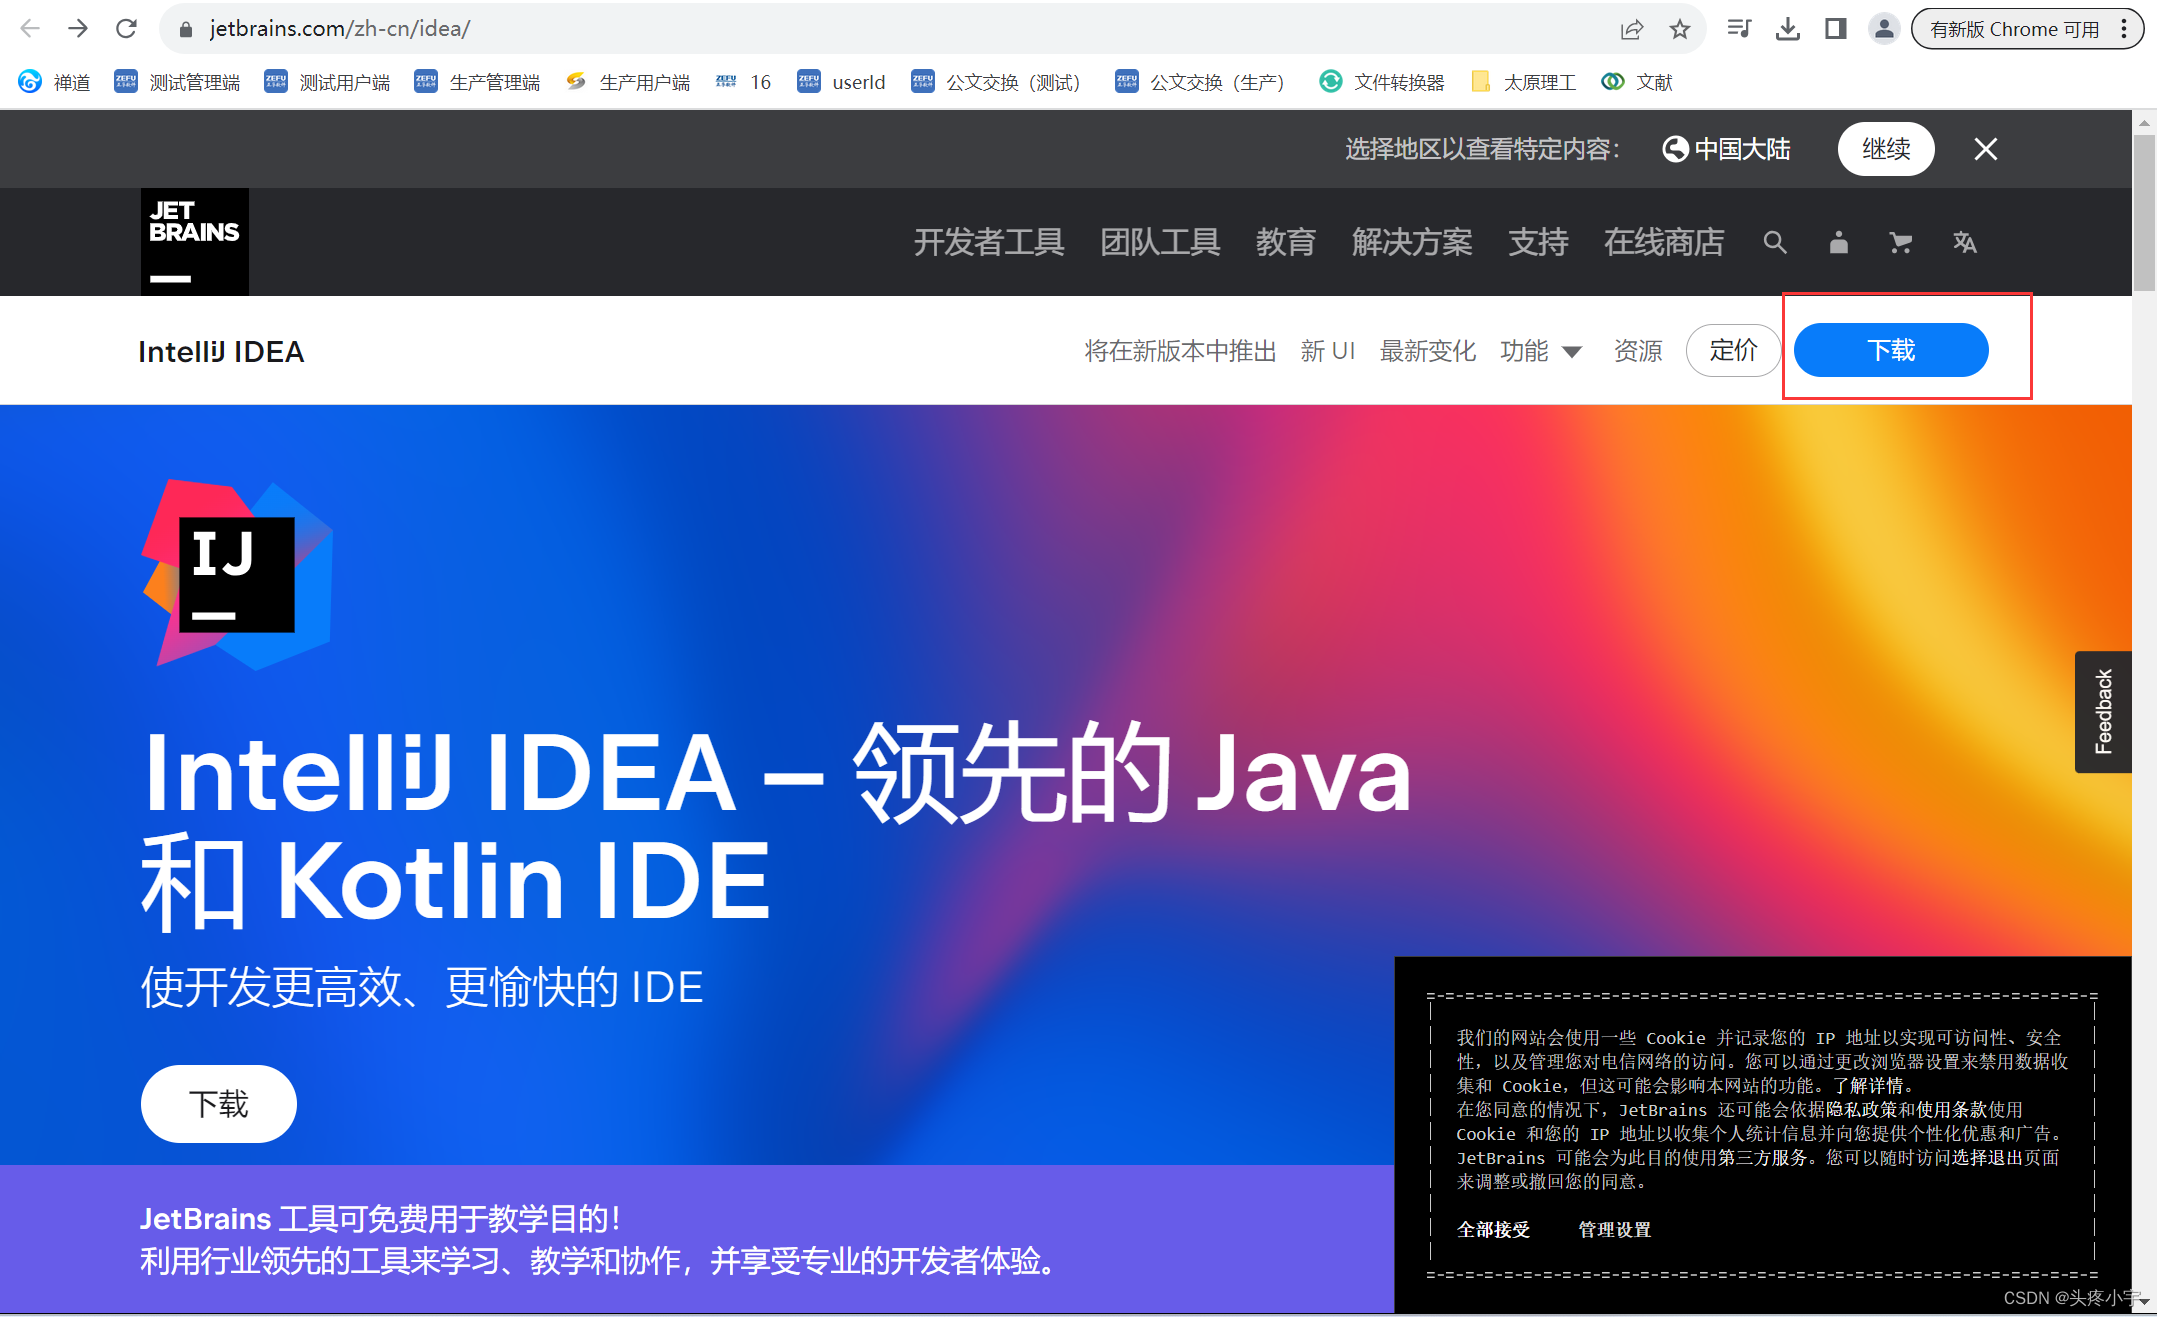Click the 有新版 Chrome 可用 update button
This screenshot has width=2157, height=1317.
tap(2014, 29)
